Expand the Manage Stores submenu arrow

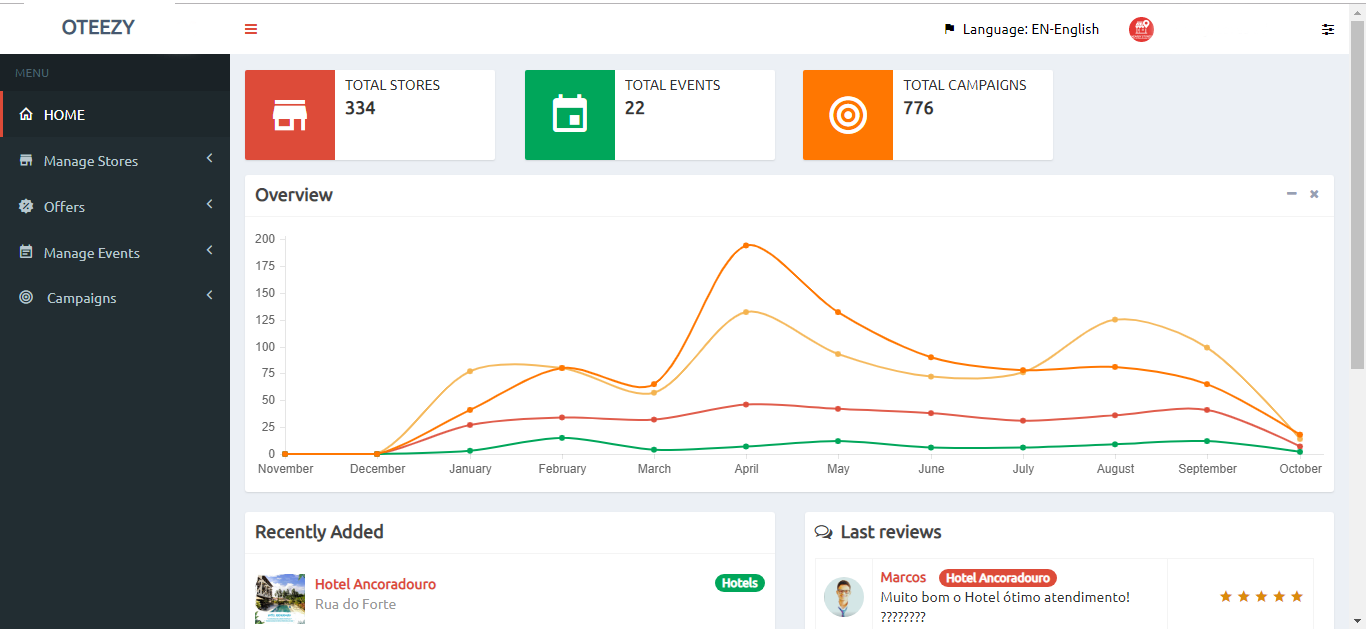(210, 158)
